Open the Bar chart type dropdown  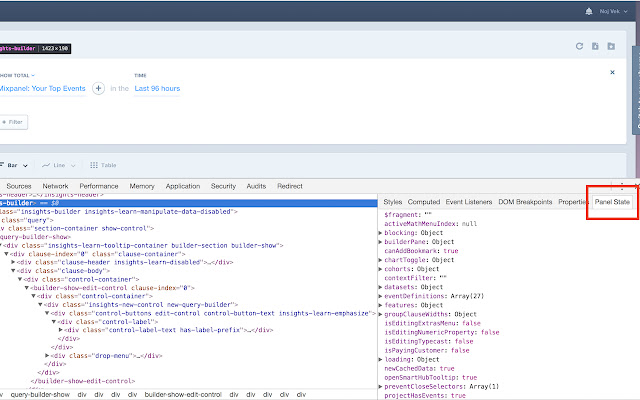pos(17,165)
